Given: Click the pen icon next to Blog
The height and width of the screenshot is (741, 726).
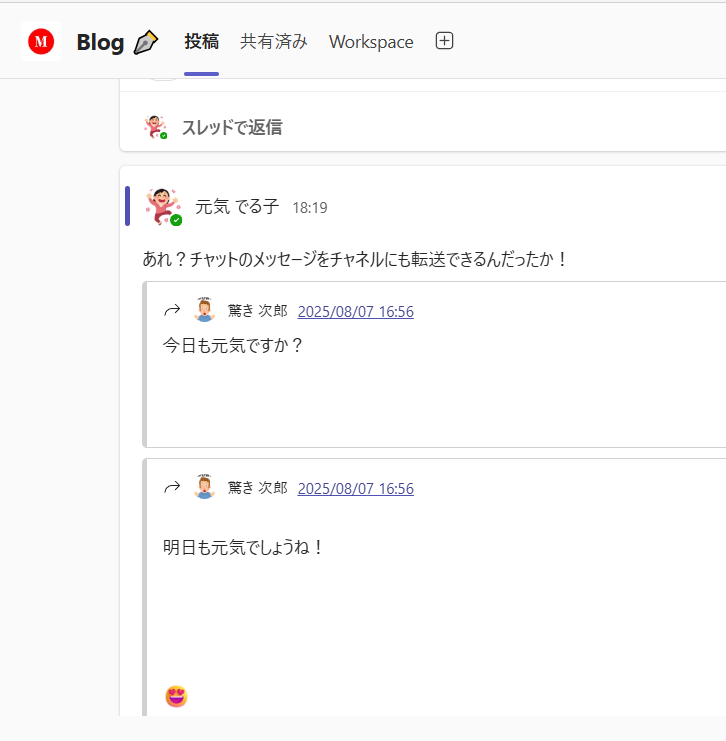Looking at the screenshot, I should click(x=146, y=42).
